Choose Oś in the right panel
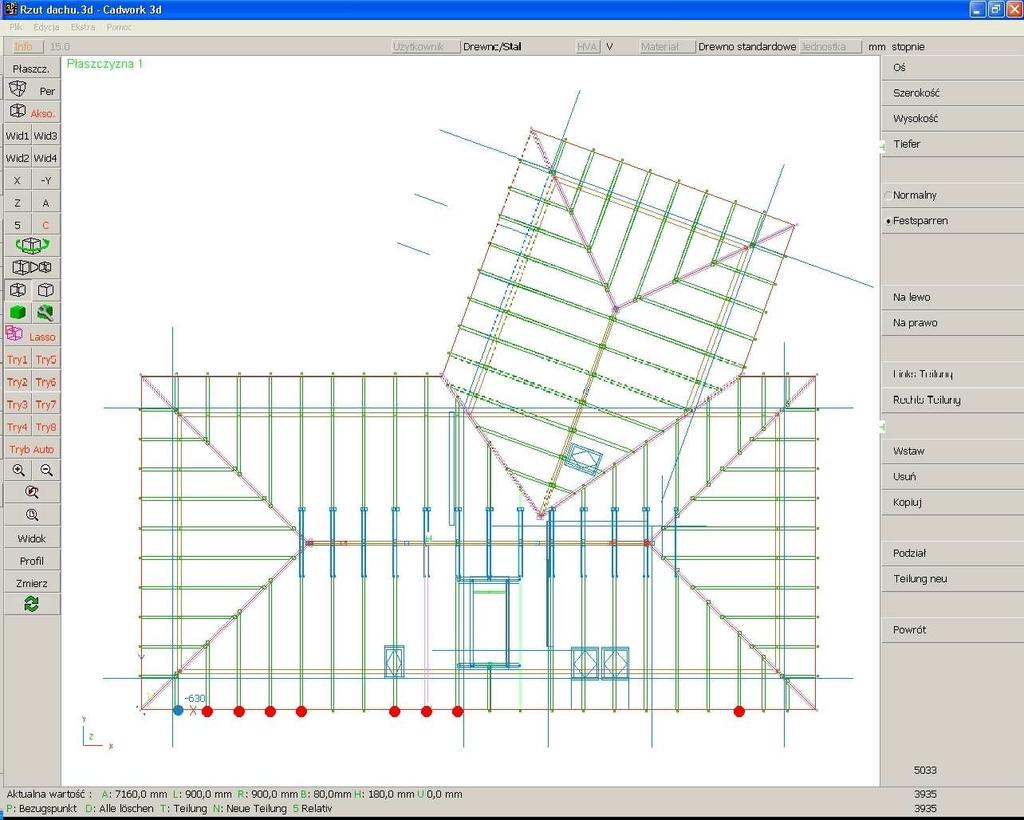This screenshot has height=820, width=1024. coord(953,67)
